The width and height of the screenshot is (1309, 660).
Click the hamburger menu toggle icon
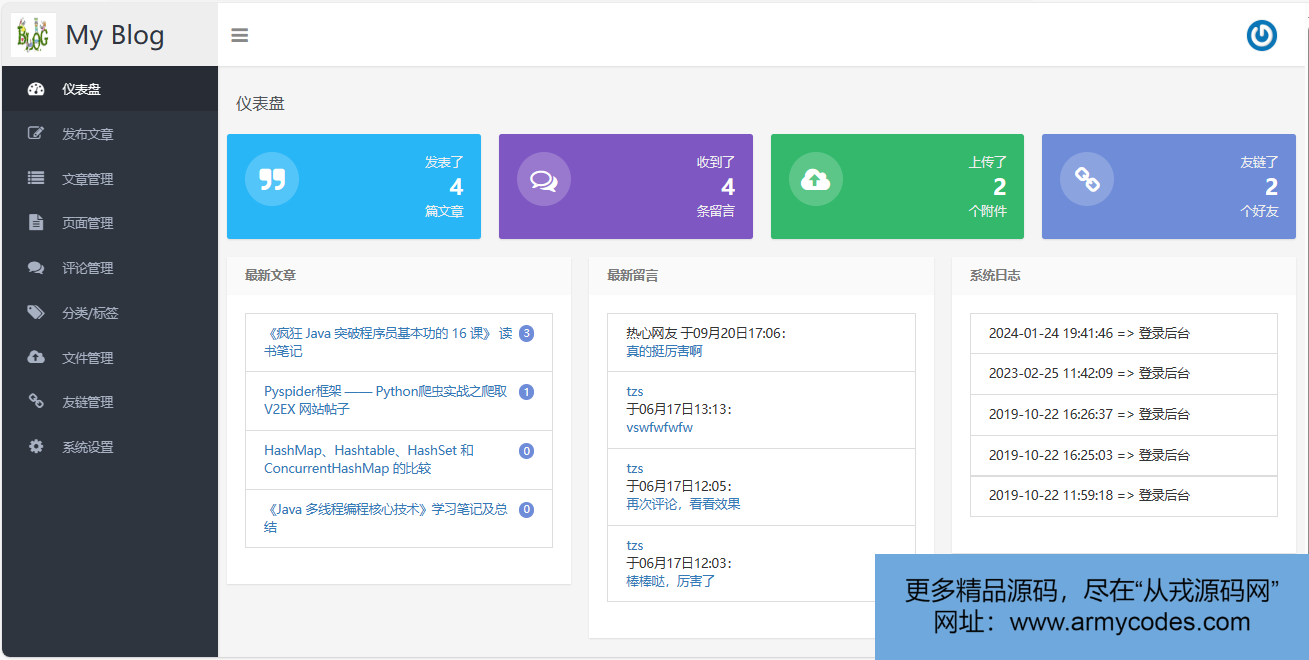pyautogui.click(x=239, y=35)
